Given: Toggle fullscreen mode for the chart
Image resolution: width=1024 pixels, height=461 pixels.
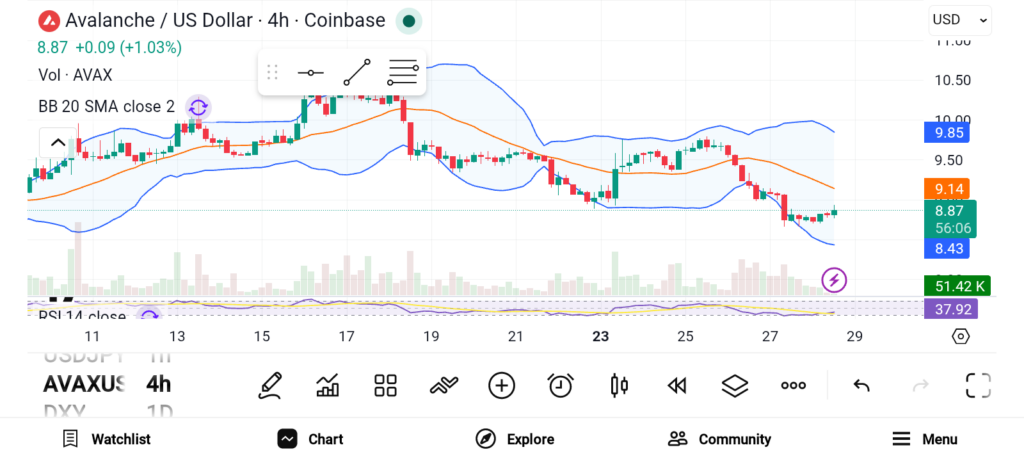Looking at the screenshot, I should 977,385.
